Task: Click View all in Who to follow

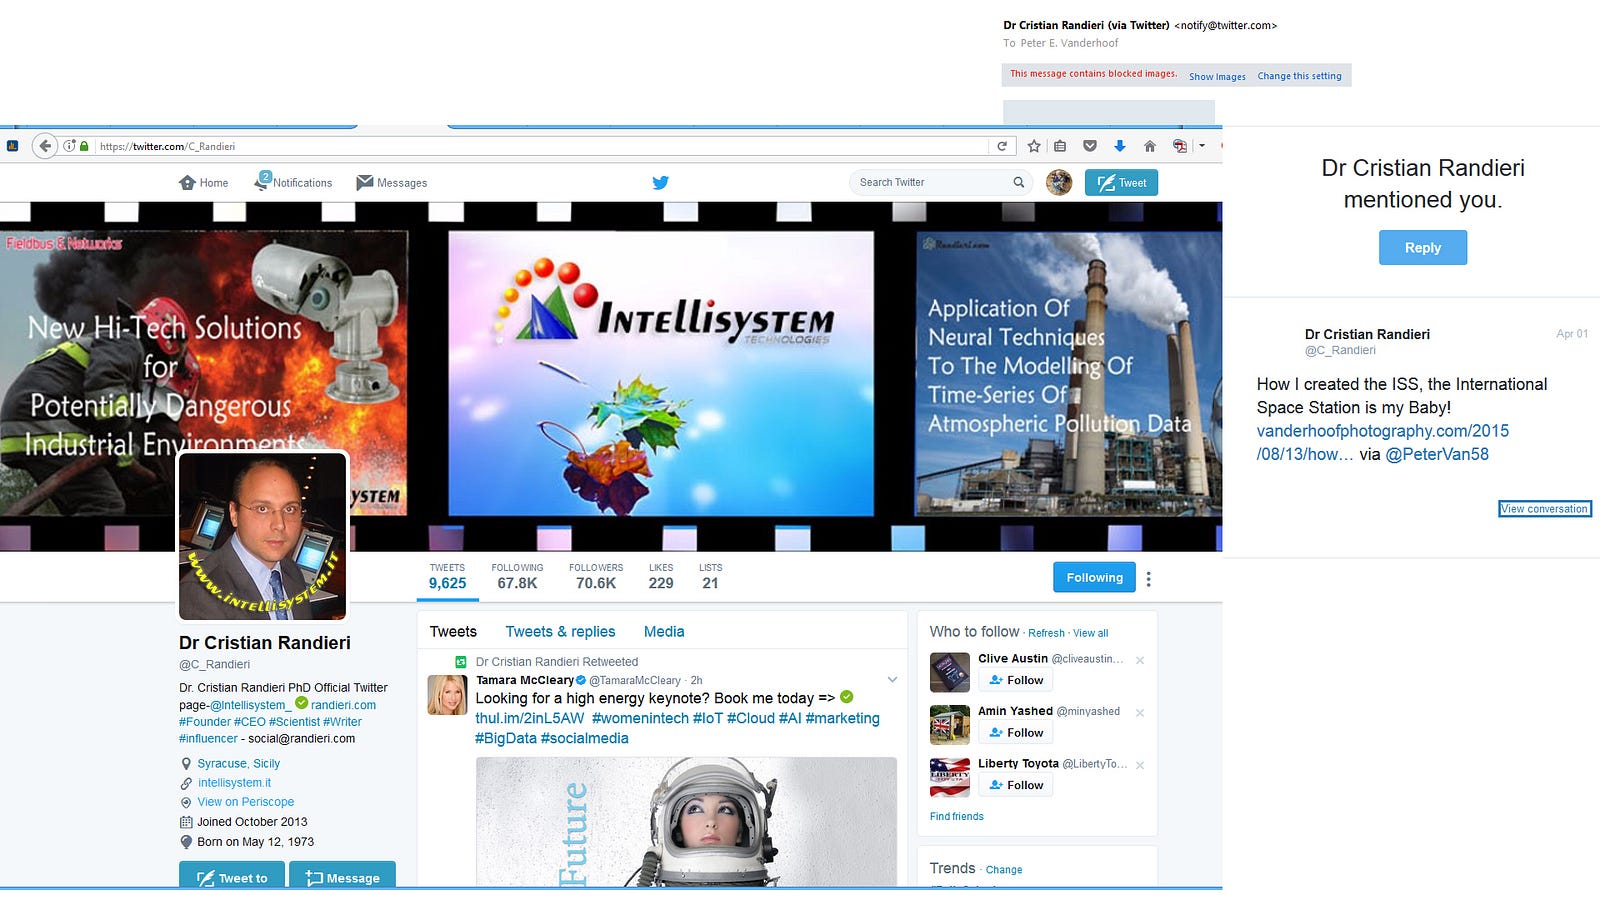Action: coord(1091,633)
